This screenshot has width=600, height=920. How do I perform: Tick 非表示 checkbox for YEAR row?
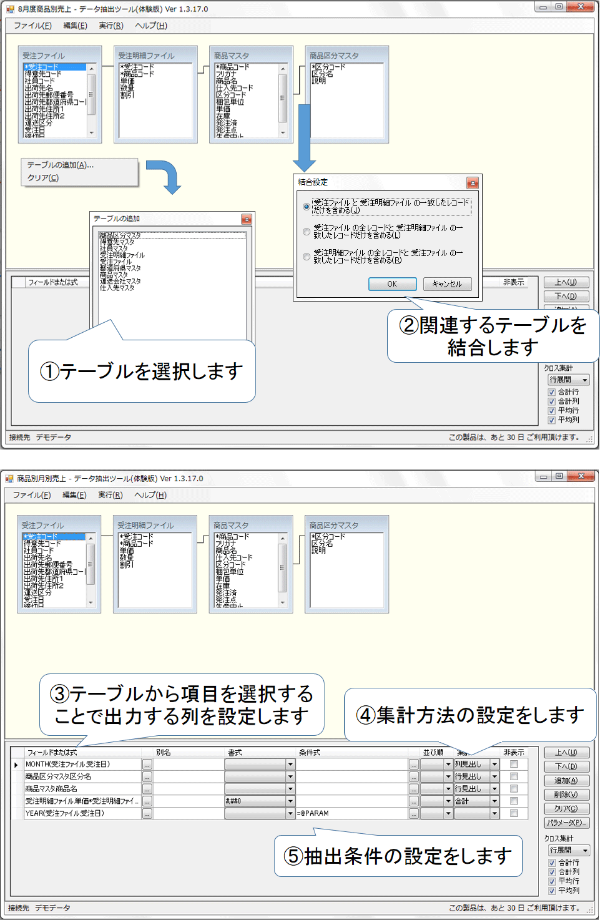(x=514, y=814)
